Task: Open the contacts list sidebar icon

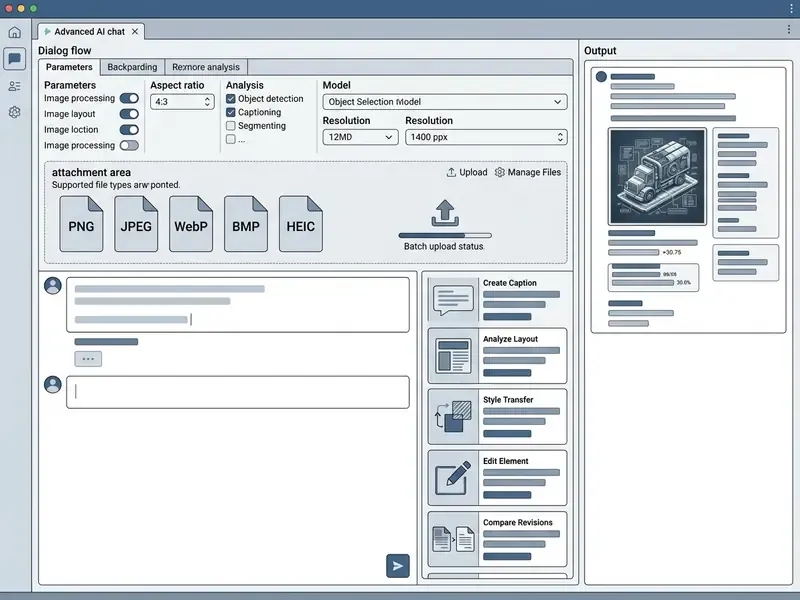Action: click(15, 86)
